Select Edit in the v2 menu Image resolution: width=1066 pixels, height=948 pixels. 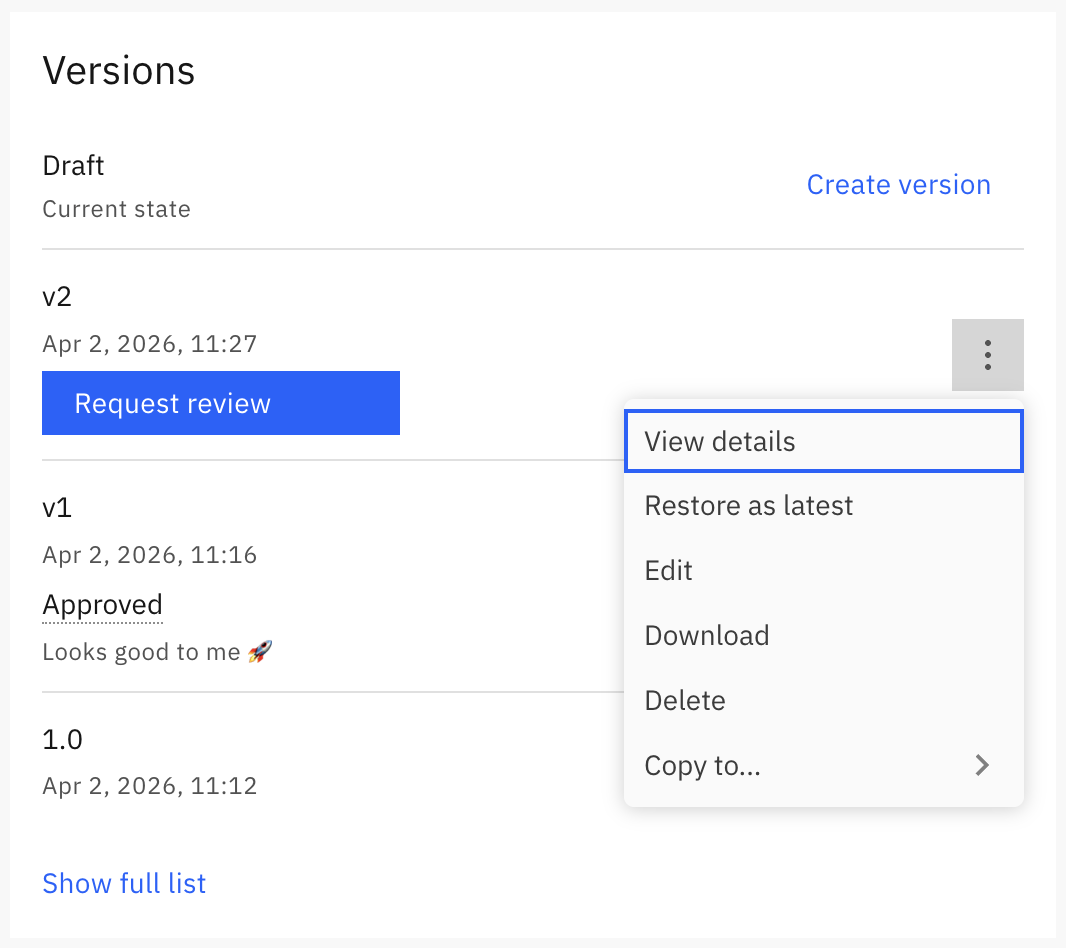(x=669, y=571)
